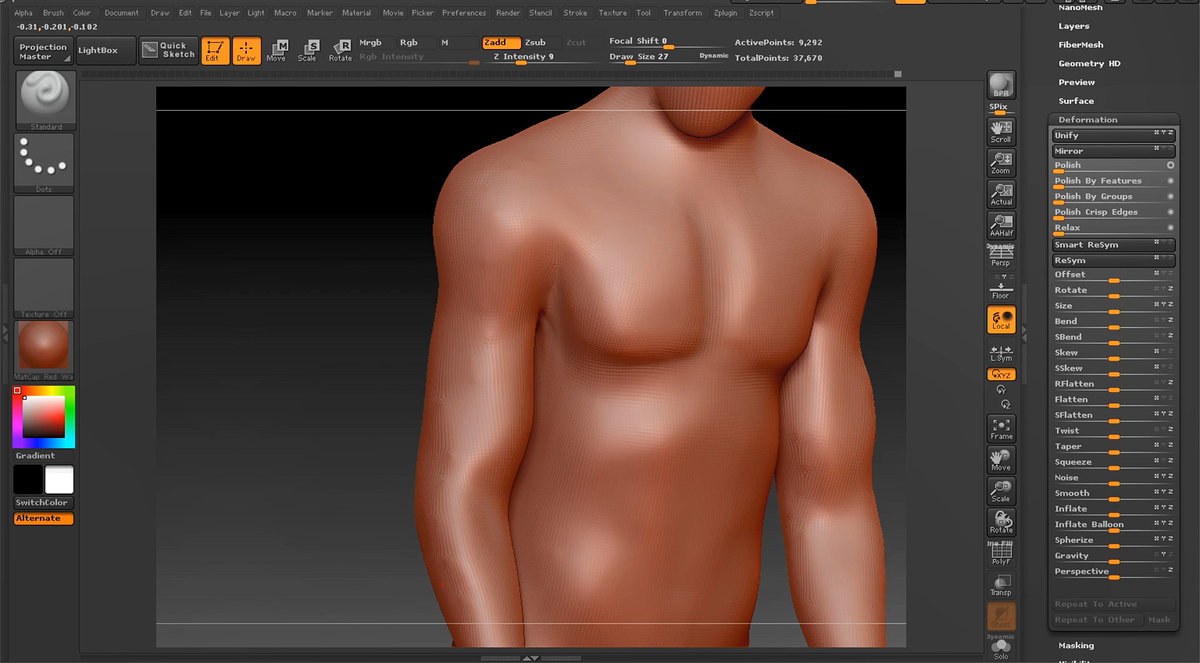
Task: Expand the NanoMesh subpalette
Action: point(1079,7)
